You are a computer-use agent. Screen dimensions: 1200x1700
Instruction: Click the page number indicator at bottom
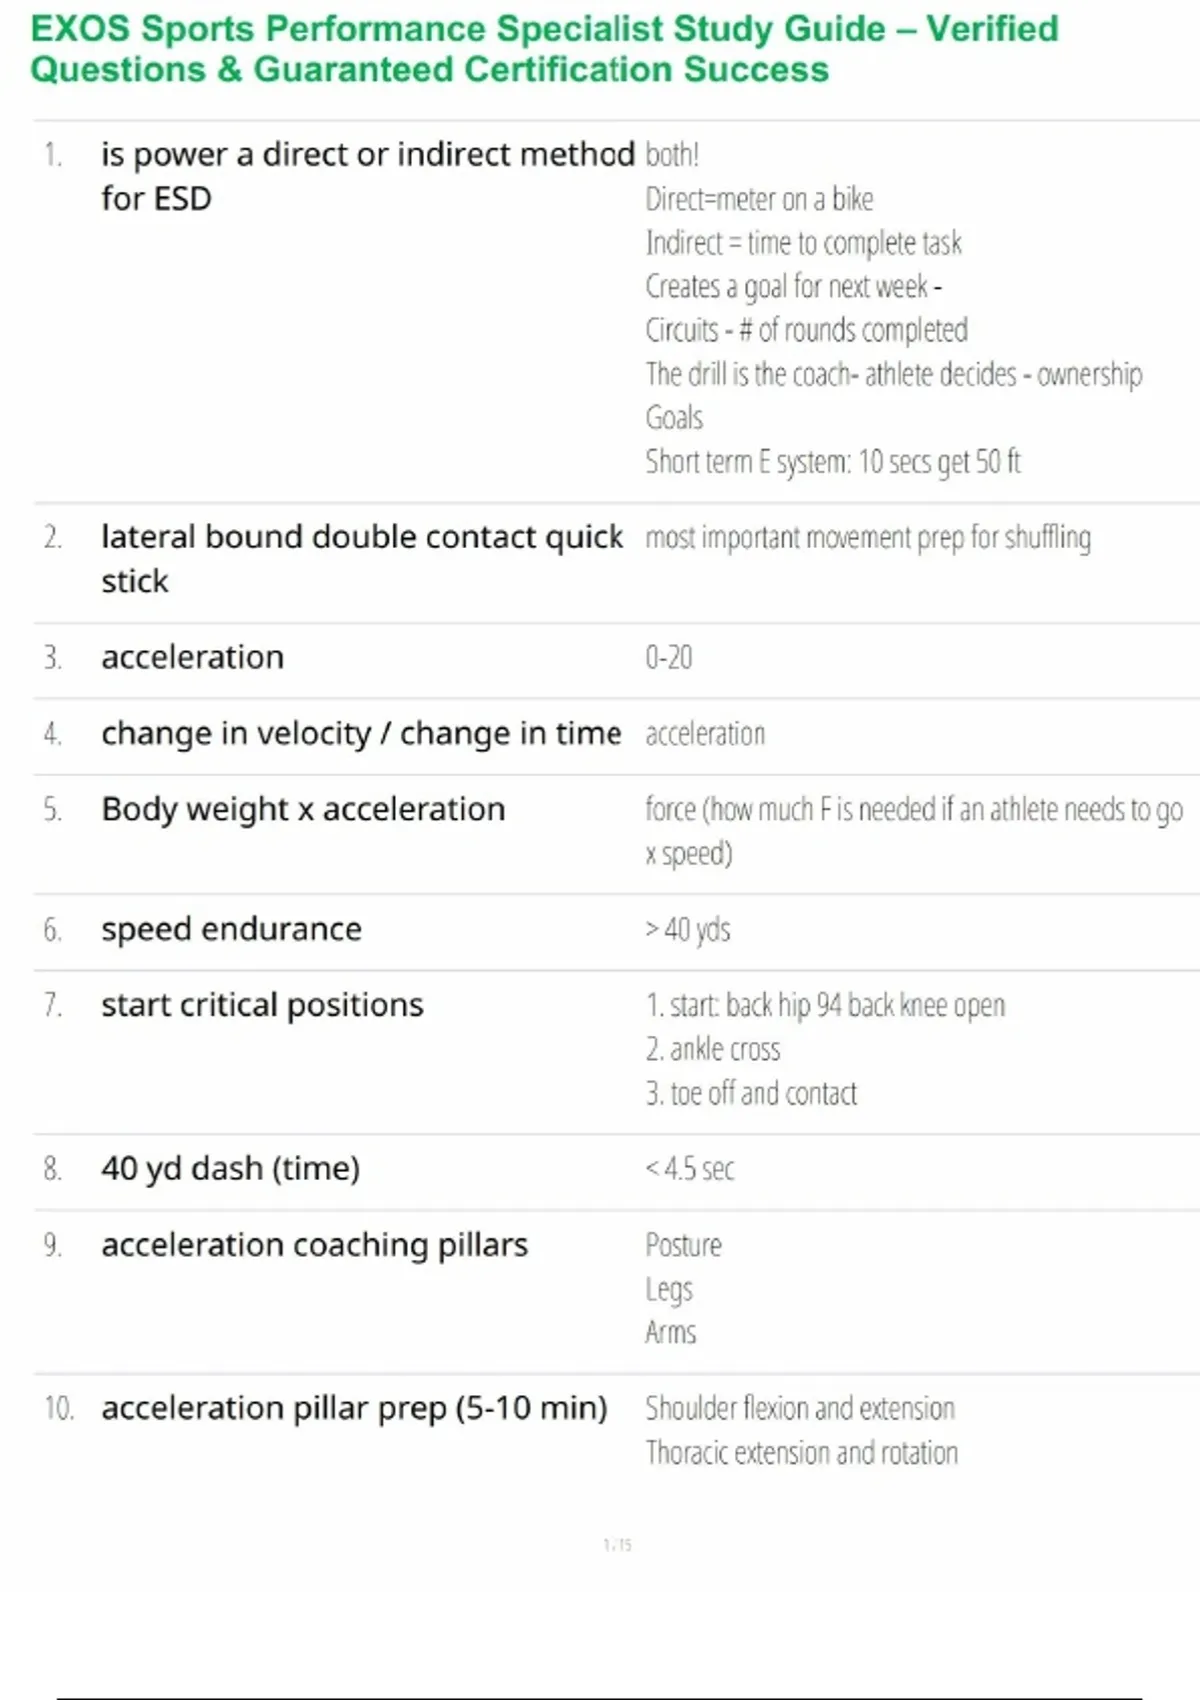click(x=617, y=1545)
